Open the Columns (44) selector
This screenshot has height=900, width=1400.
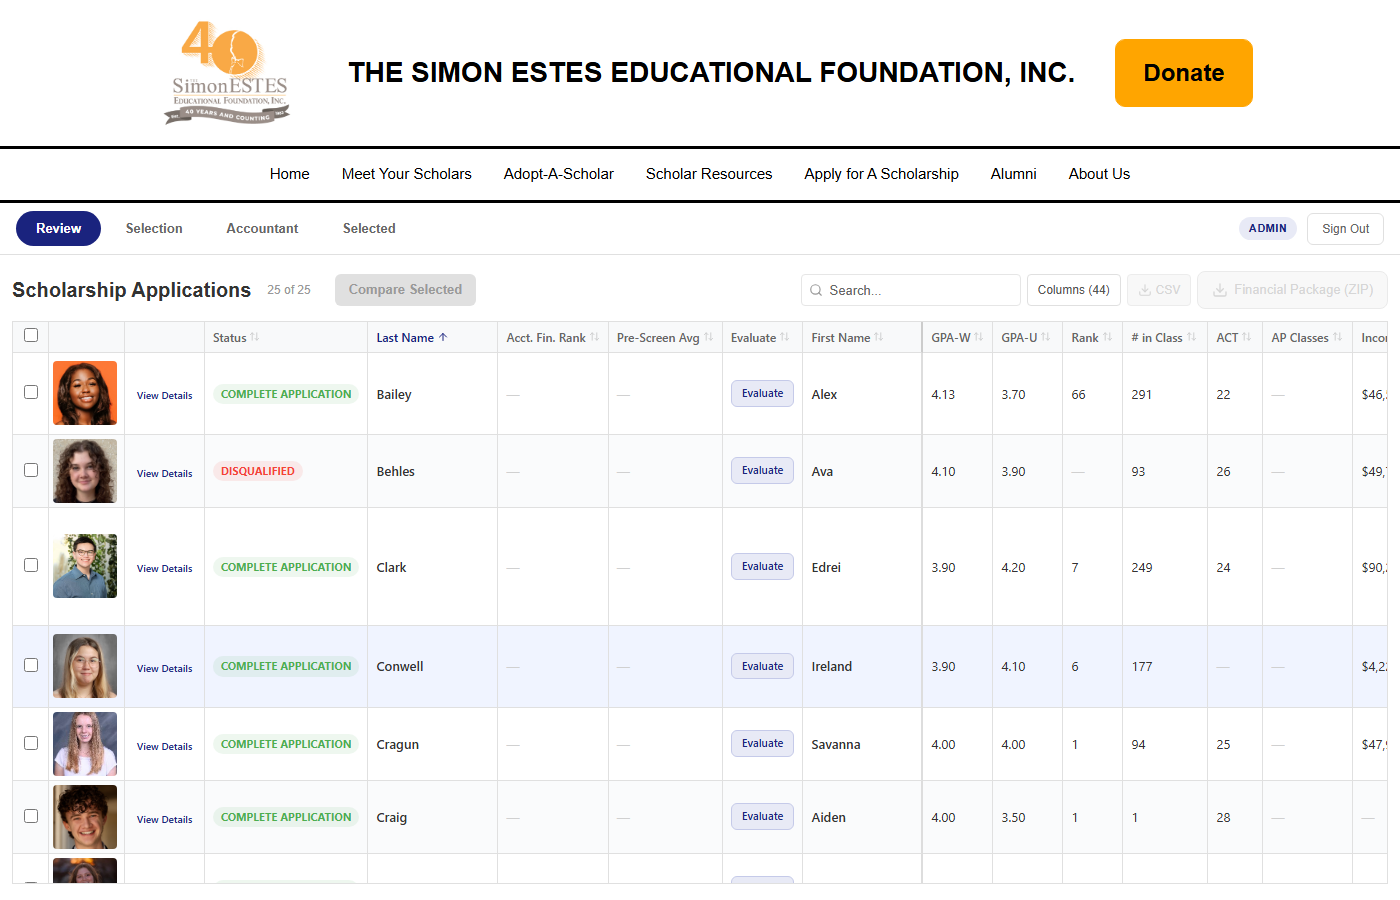pyautogui.click(x=1073, y=290)
